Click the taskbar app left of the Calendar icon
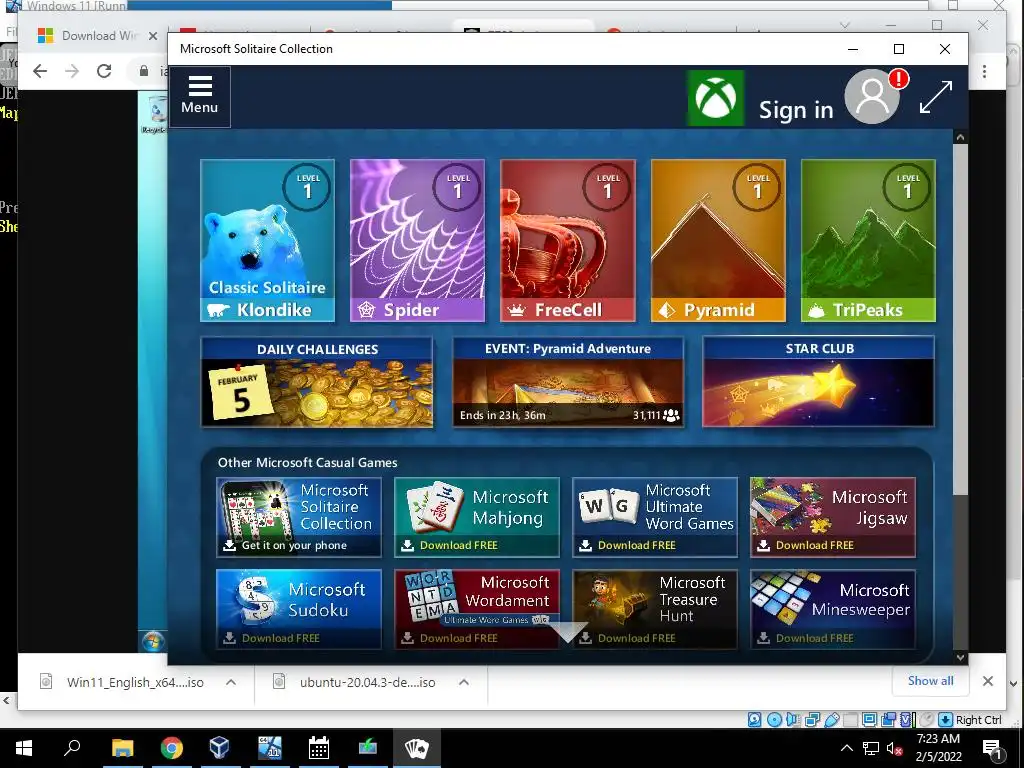Viewport: 1024px width, 768px height. point(269,748)
